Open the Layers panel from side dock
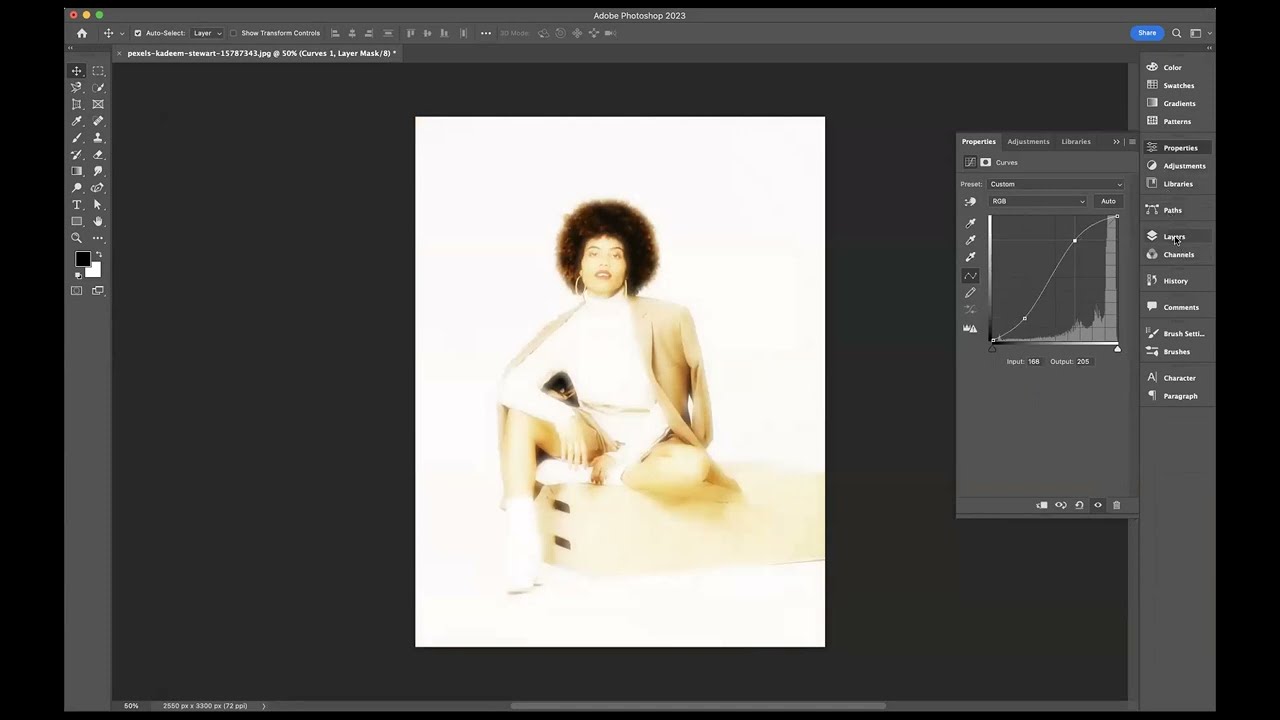Viewport: 1280px width, 720px height. coord(1174,237)
